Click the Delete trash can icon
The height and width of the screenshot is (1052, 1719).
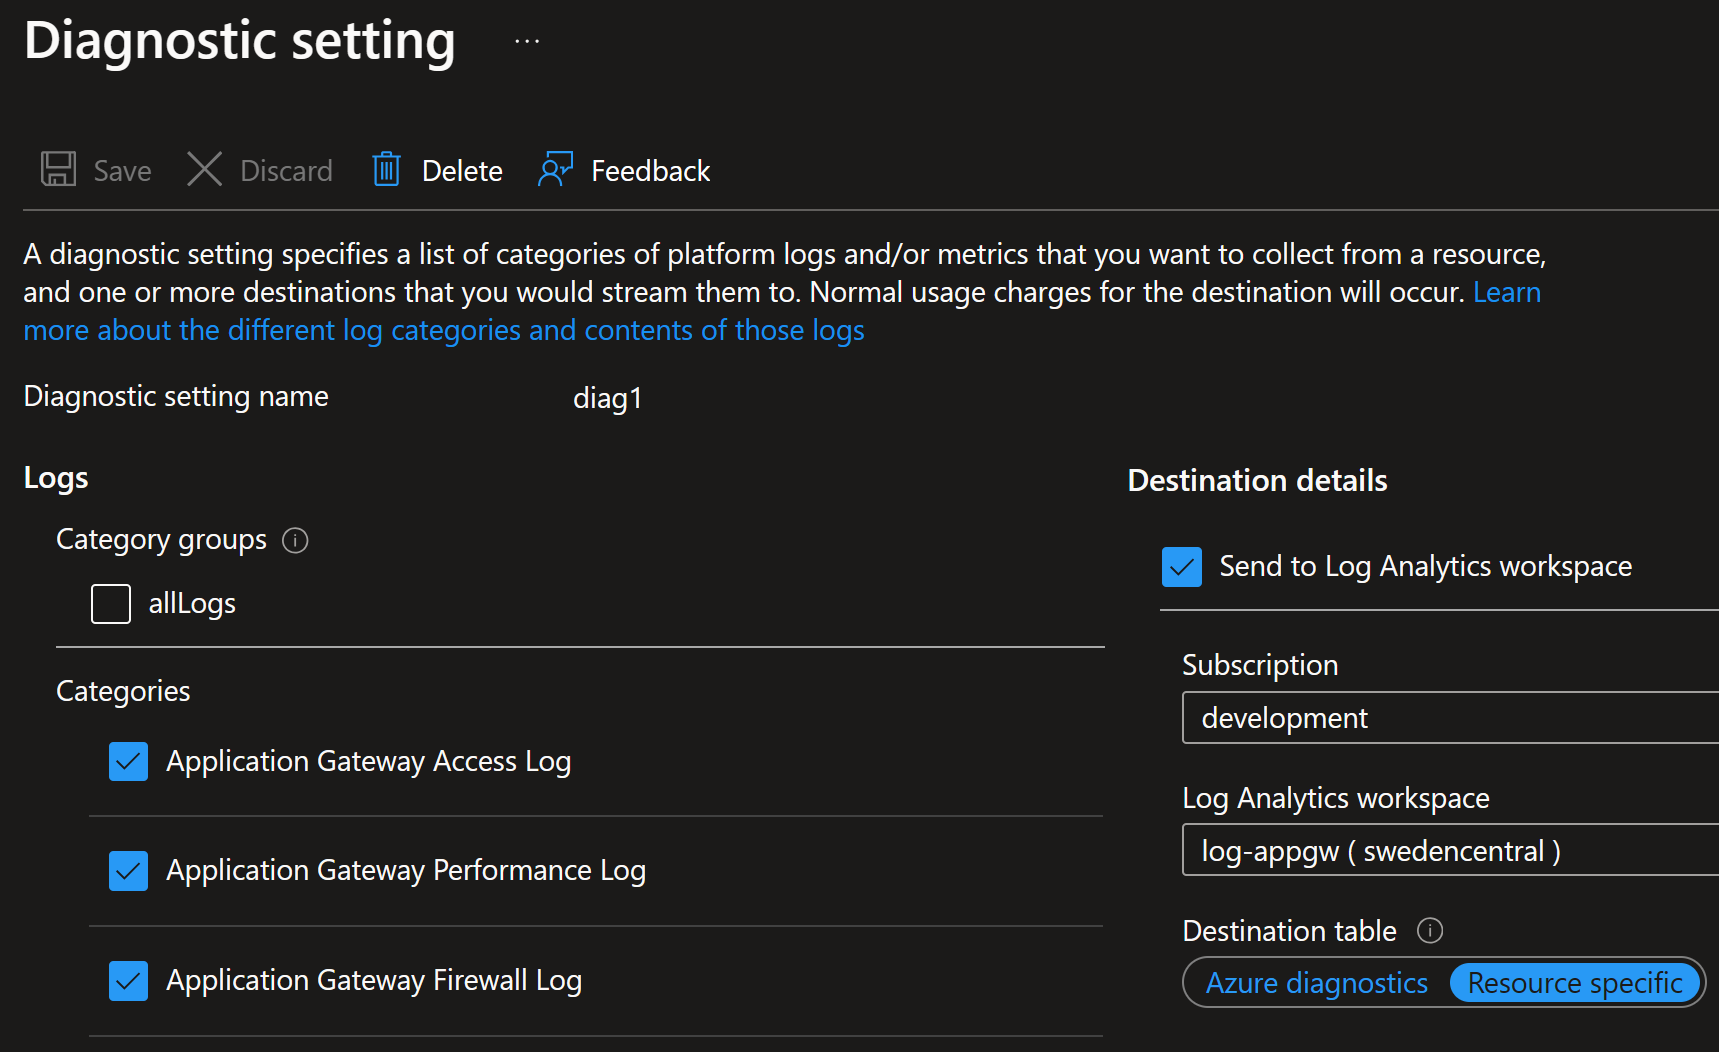tap(386, 169)
